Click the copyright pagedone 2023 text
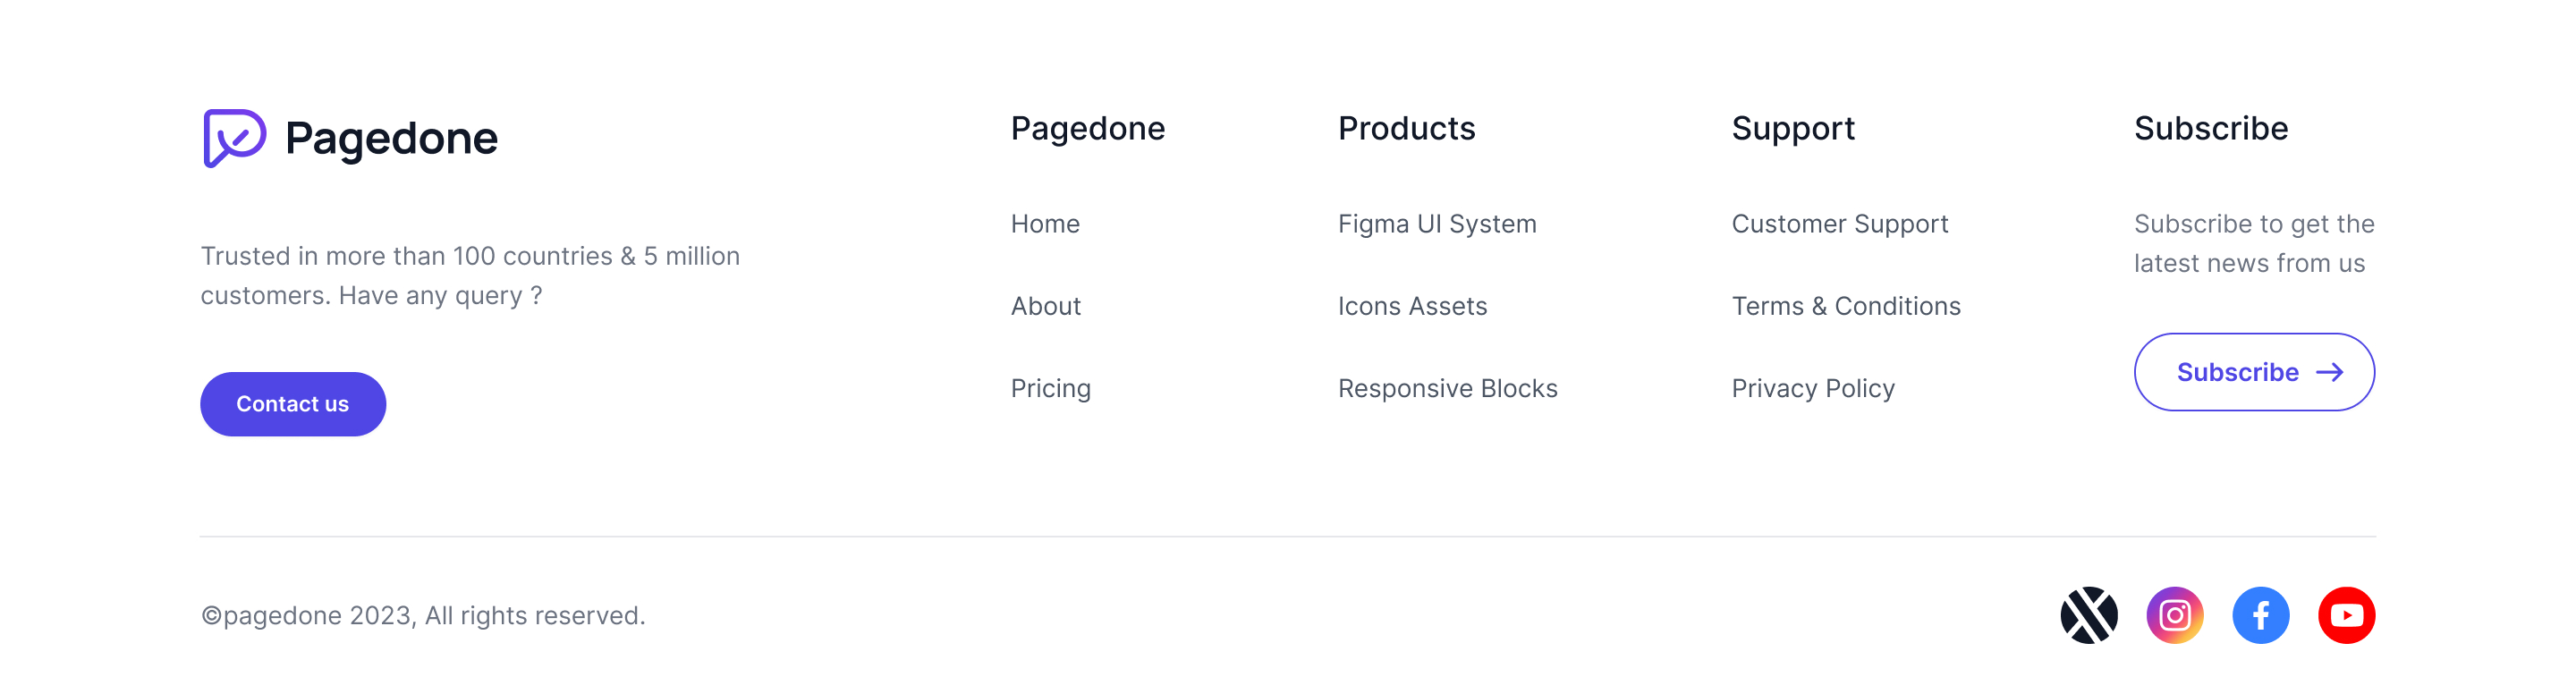The height and width of the screenshot is (694, 2576). pyautogui.click(x=423, y=615)
